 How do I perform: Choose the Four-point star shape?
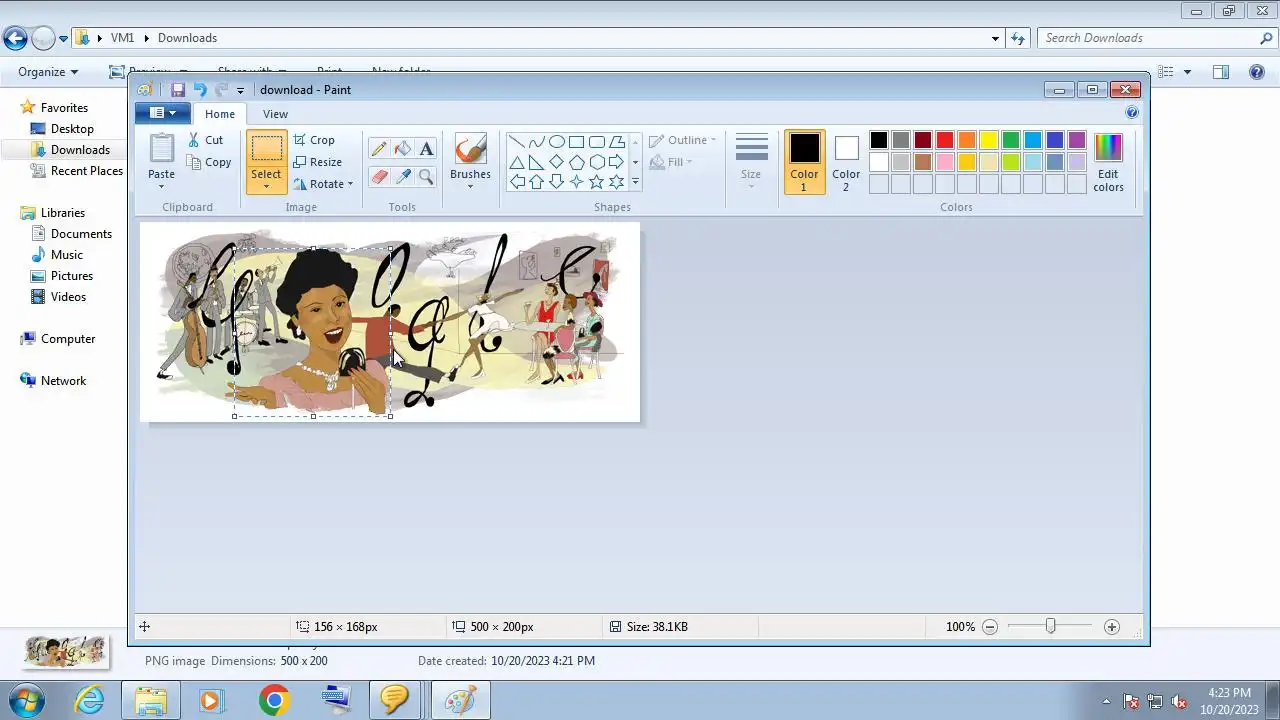tap(577, 182)
